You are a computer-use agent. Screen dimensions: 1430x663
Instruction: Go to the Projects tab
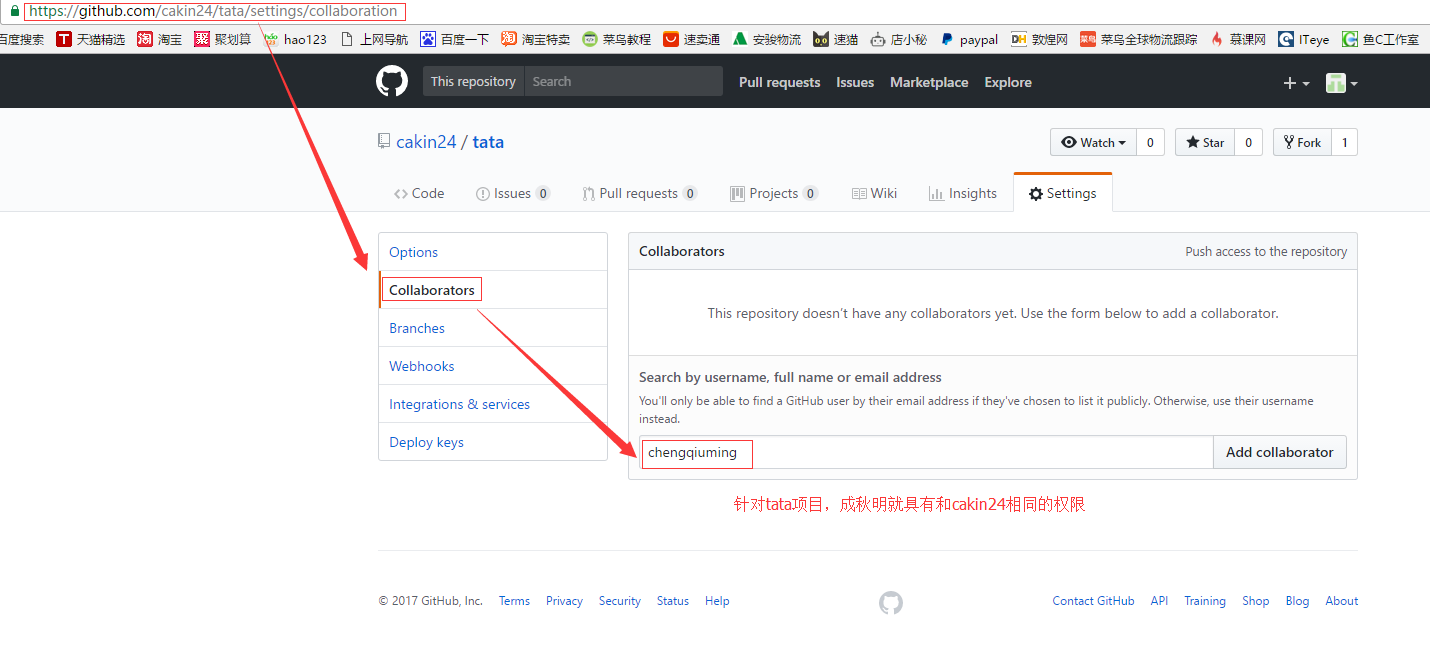tap(774, 193)
